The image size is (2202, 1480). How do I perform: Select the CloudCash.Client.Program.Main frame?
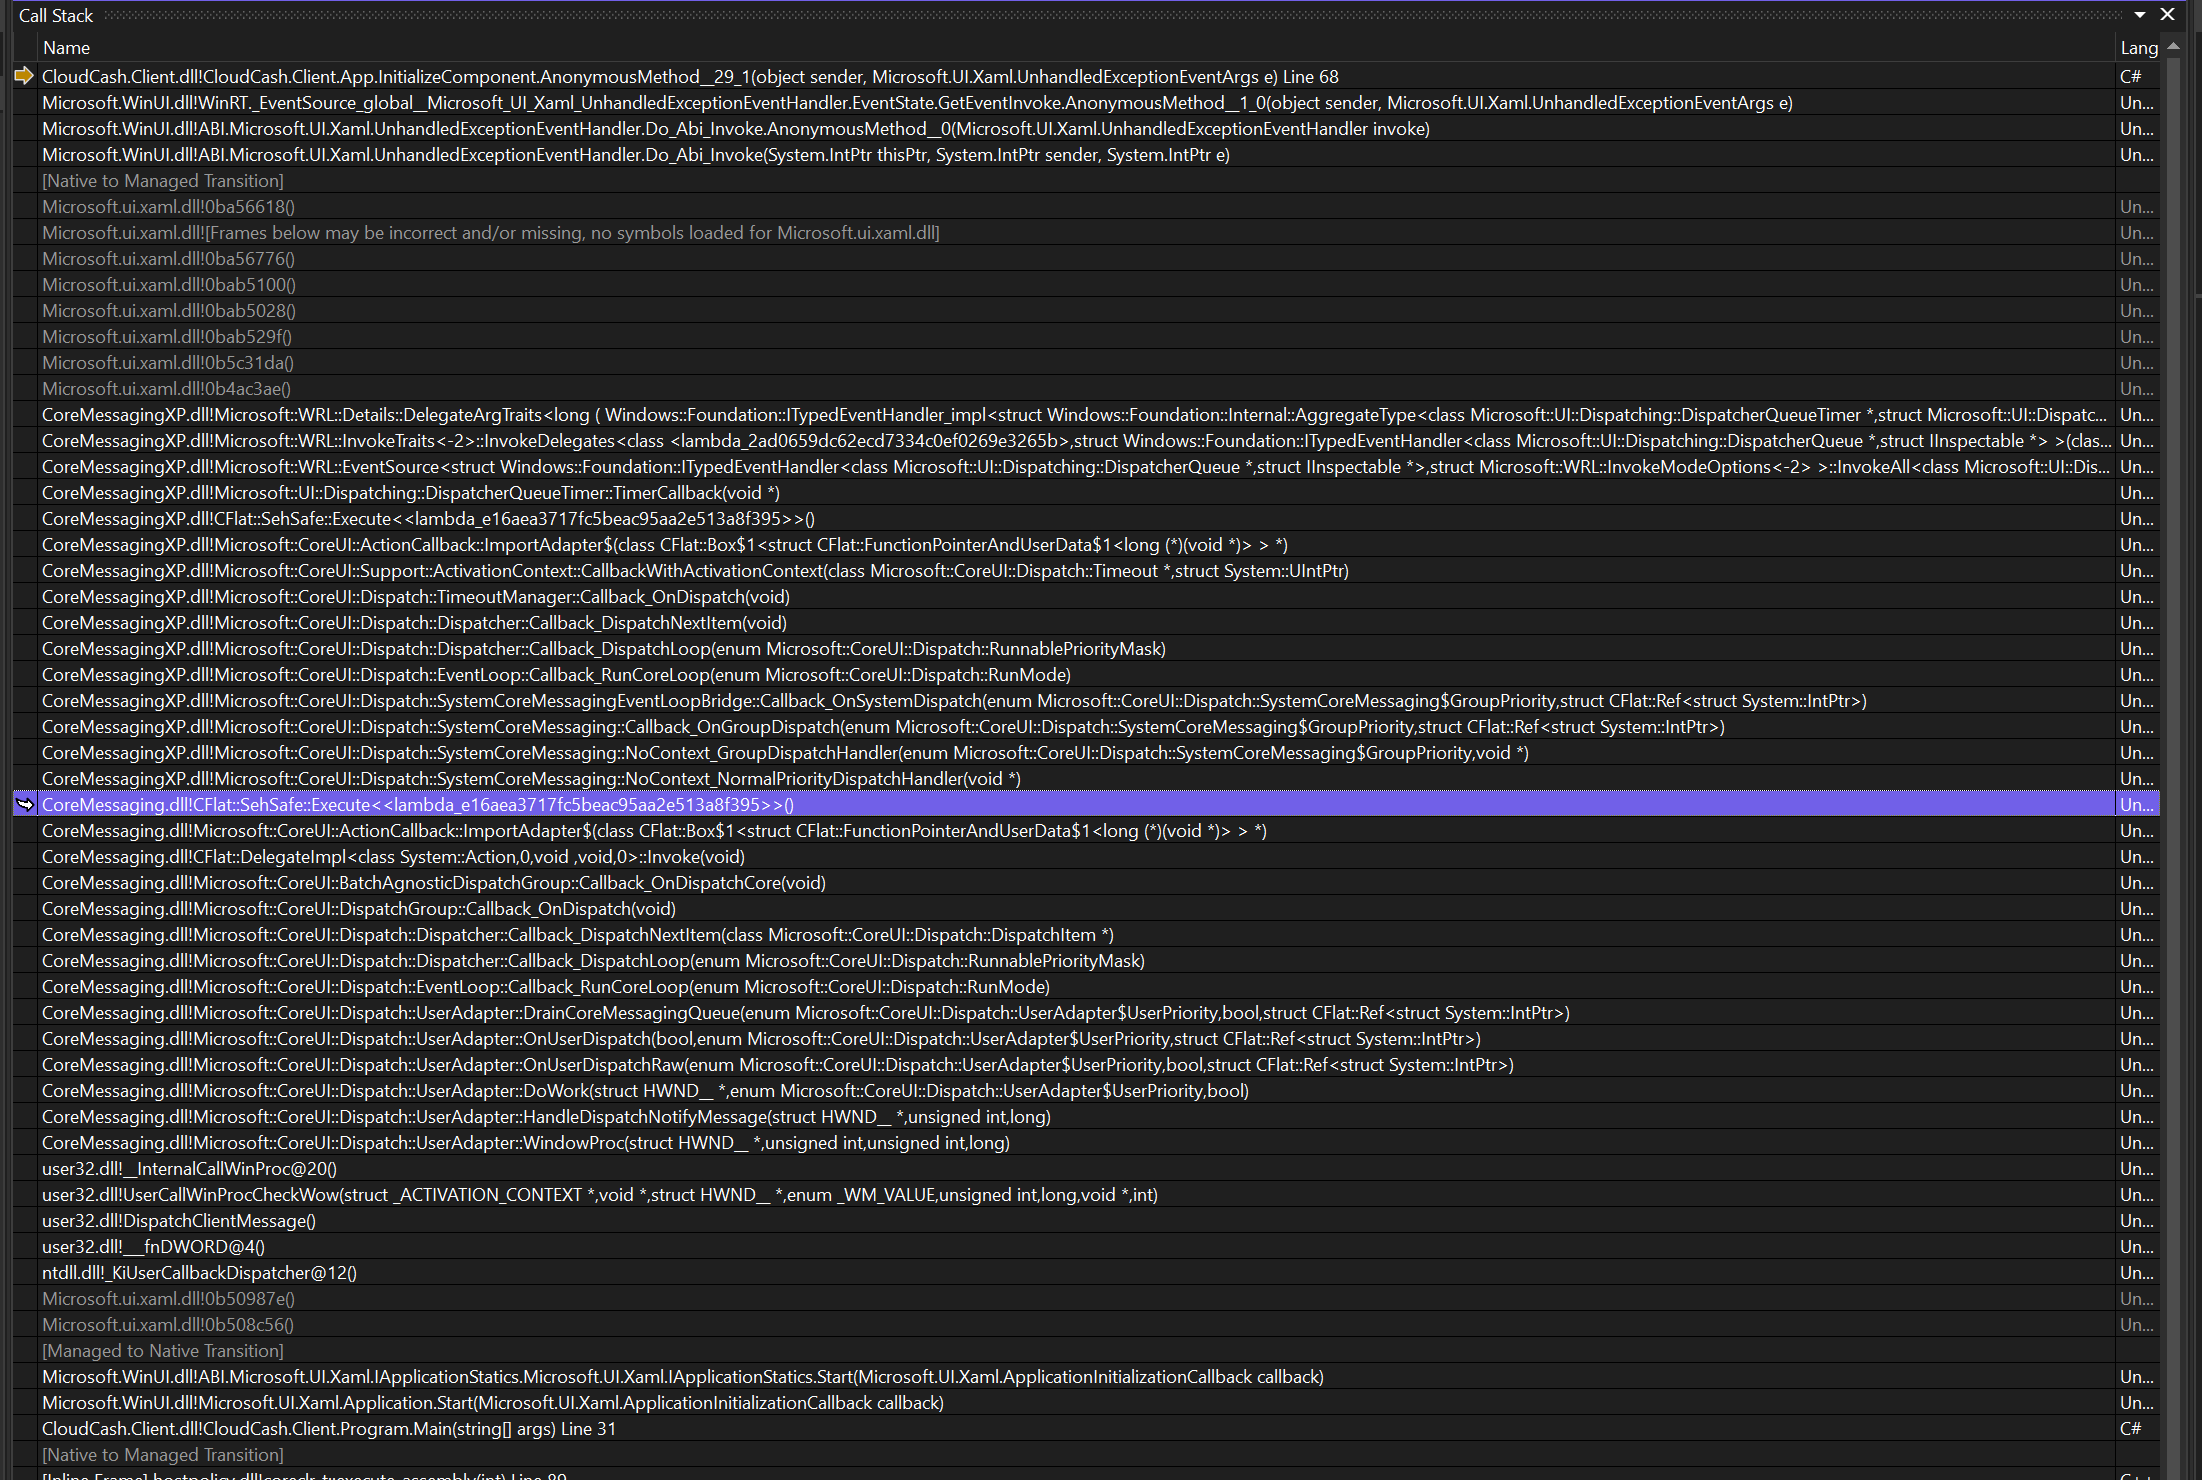click(x=328, y=1428)
